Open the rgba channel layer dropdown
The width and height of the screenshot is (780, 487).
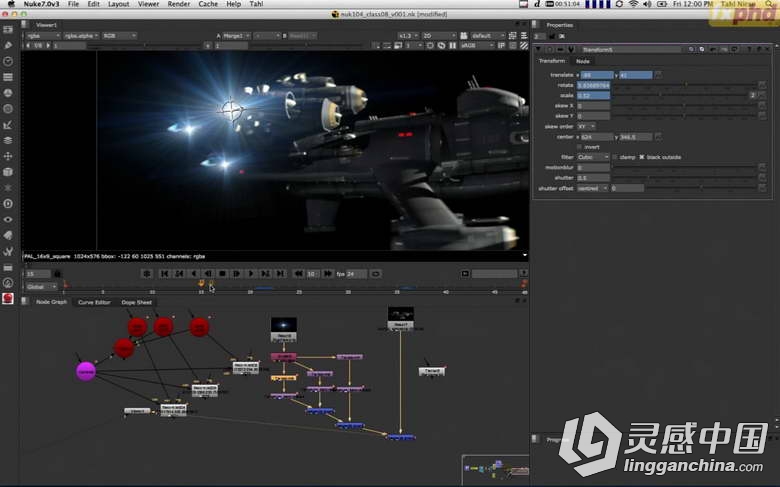43,36
